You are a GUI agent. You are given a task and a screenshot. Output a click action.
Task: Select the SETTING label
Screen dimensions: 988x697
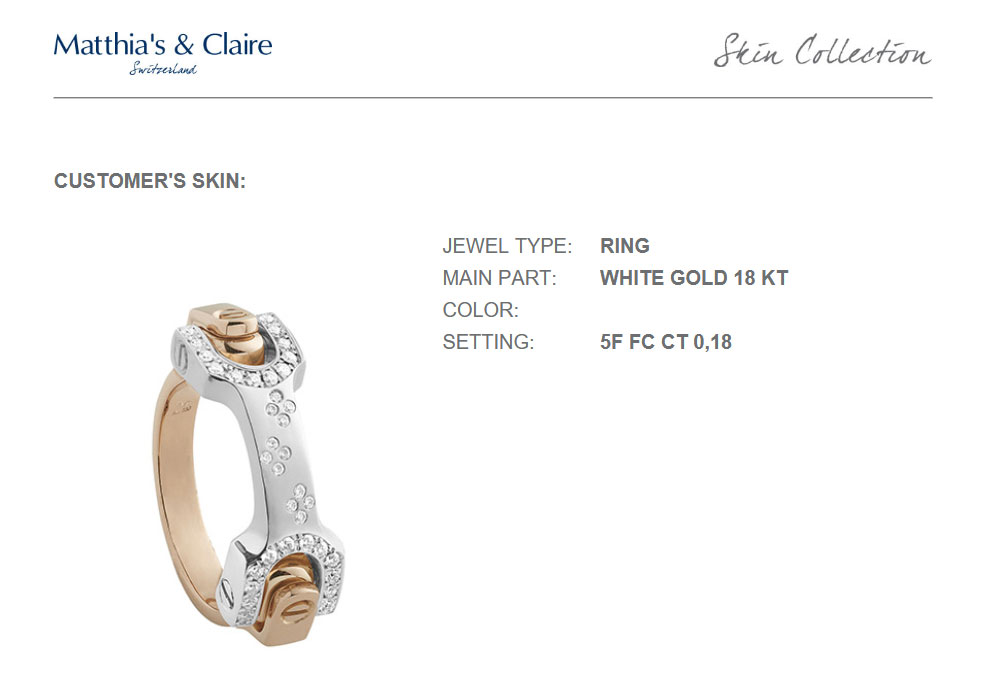(x=488, y=342)
